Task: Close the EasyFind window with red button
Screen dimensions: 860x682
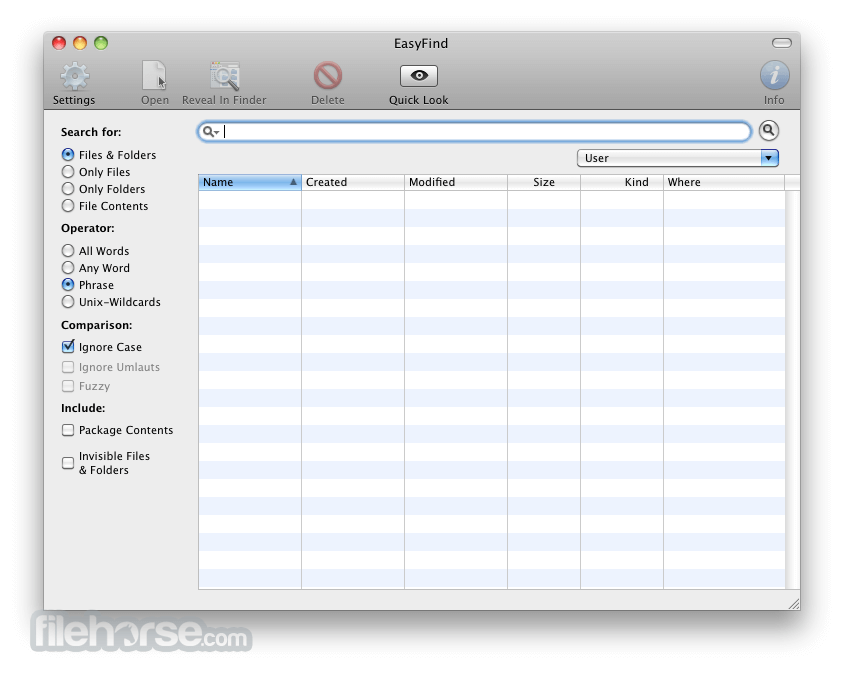Action: pyautogui.click(x=59, y=43)
